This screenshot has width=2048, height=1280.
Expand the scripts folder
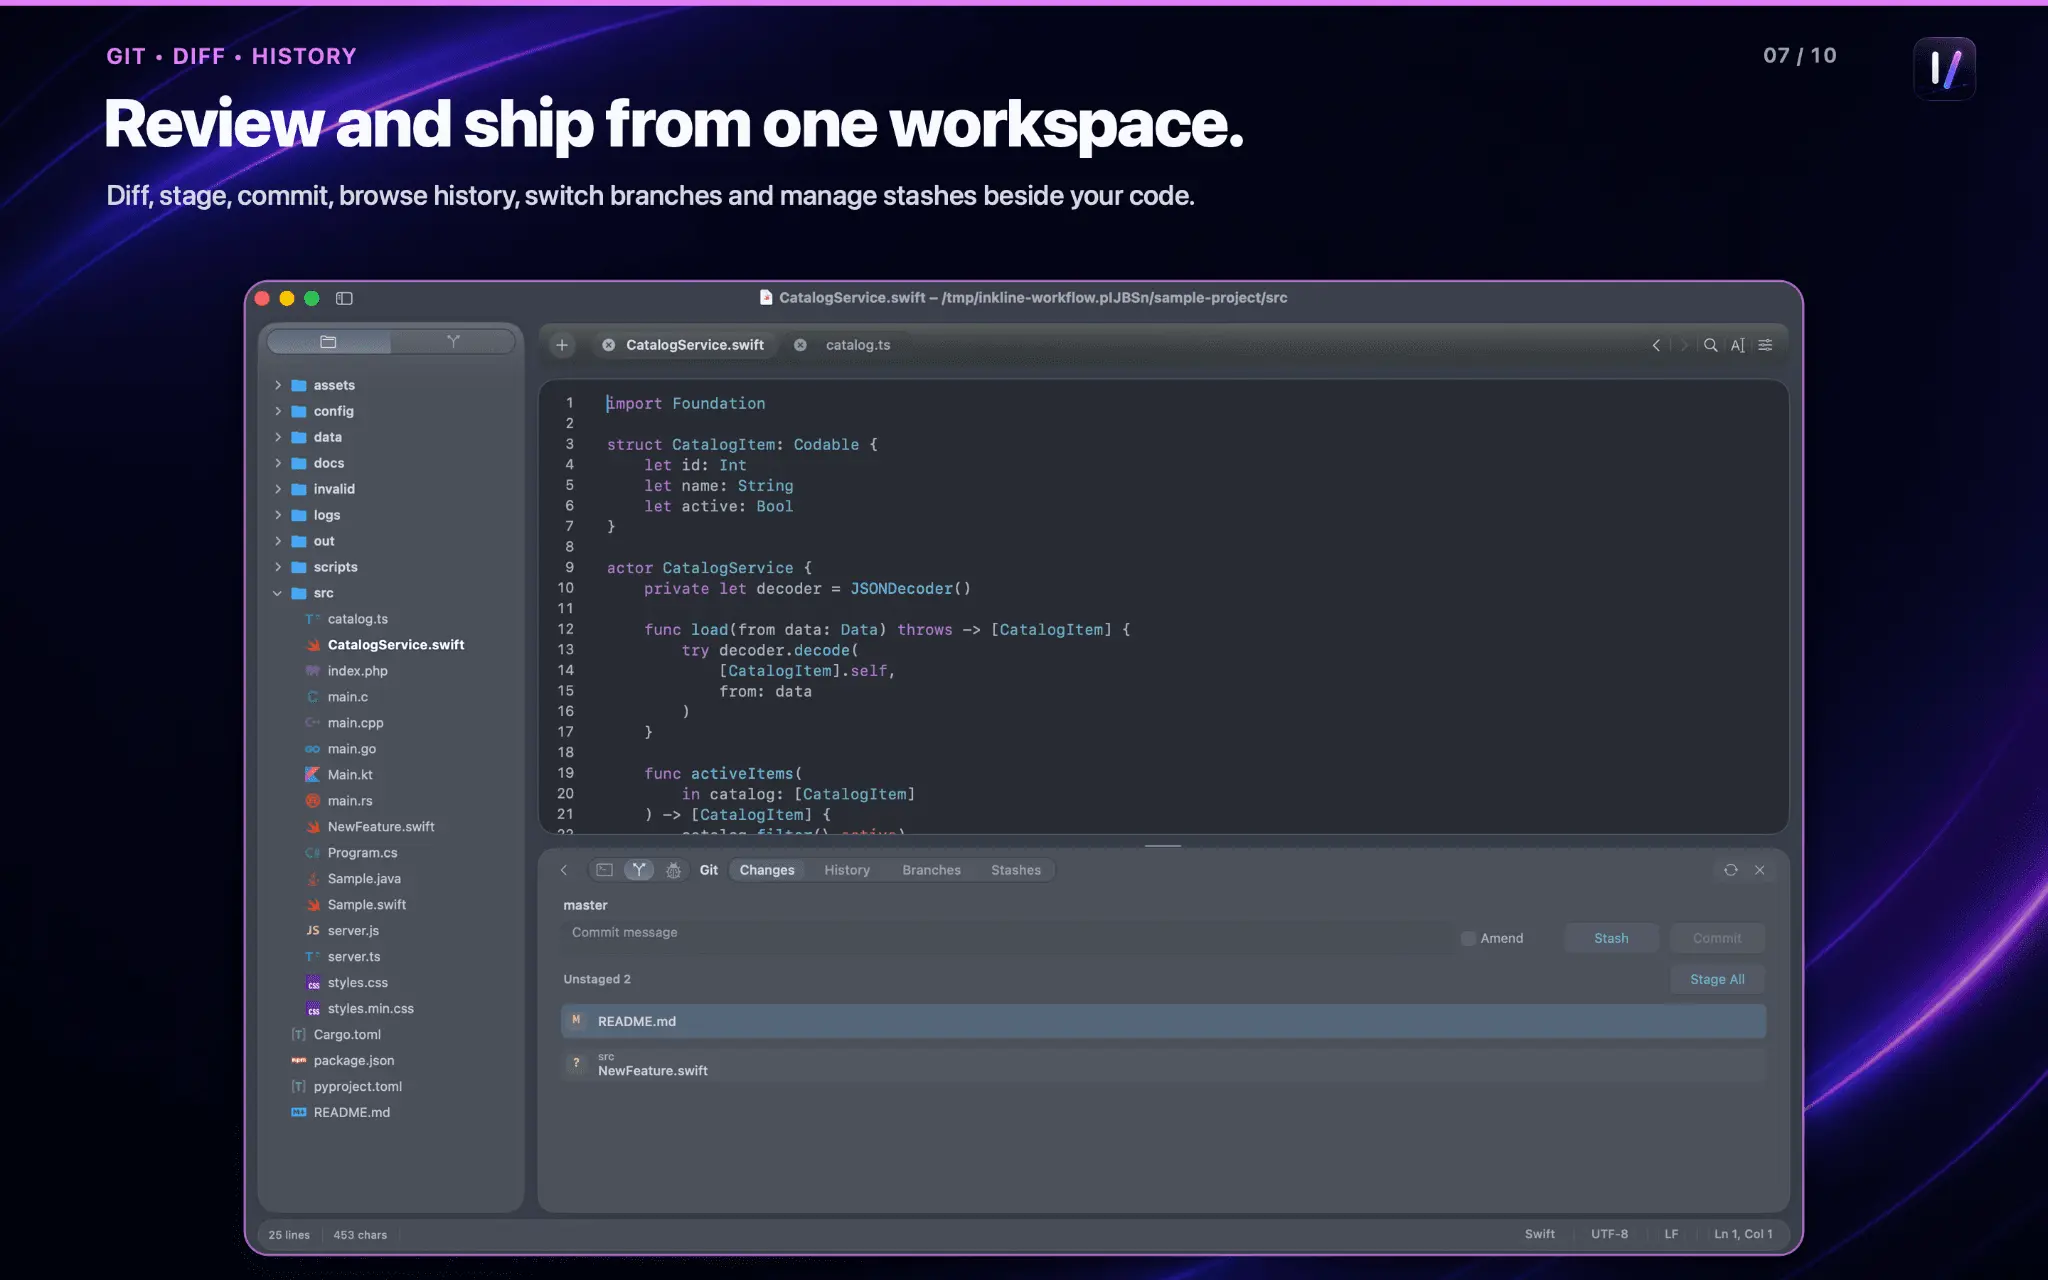(x=278, y=567)
